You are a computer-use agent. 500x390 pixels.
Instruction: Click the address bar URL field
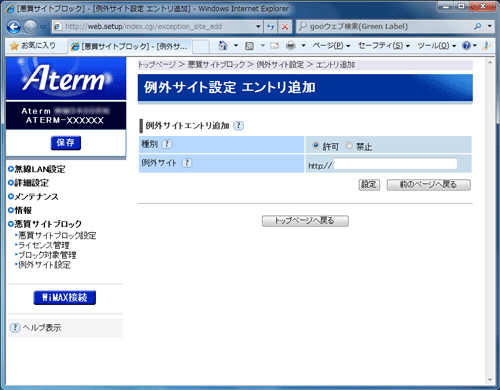[153, 26]
